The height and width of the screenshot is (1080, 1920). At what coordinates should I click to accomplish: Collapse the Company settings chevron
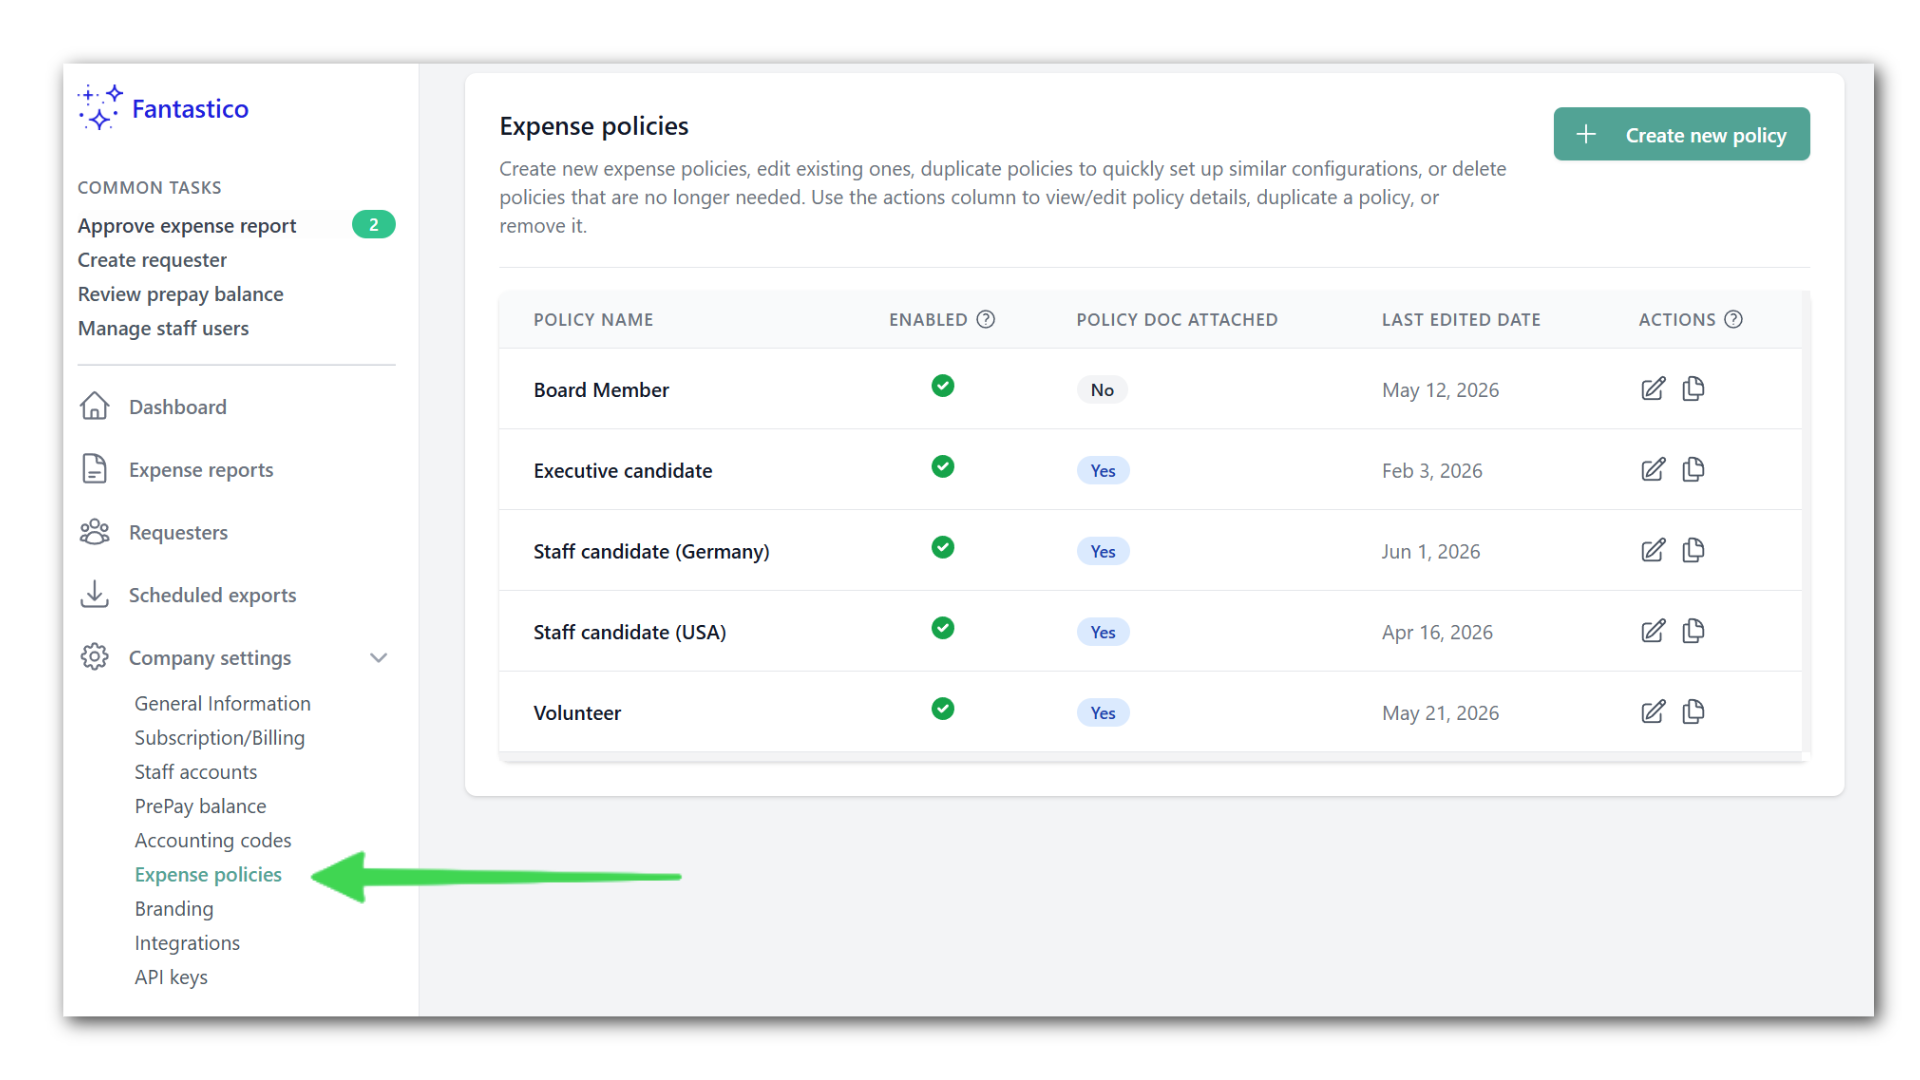(378, 657)
